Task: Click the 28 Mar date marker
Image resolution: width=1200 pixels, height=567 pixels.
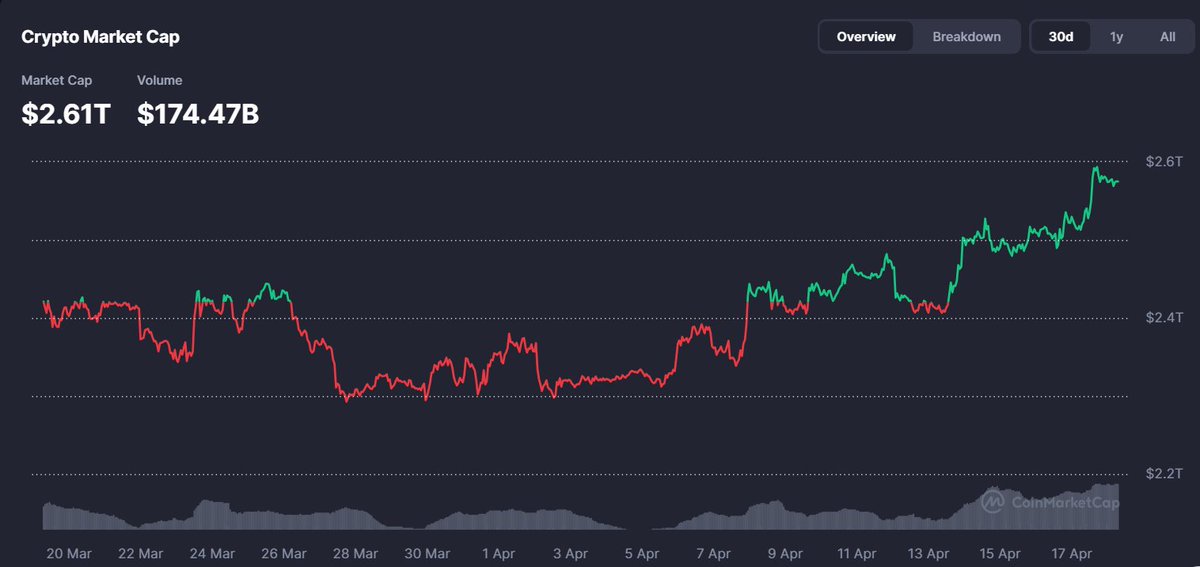Action: pos(355,553)
